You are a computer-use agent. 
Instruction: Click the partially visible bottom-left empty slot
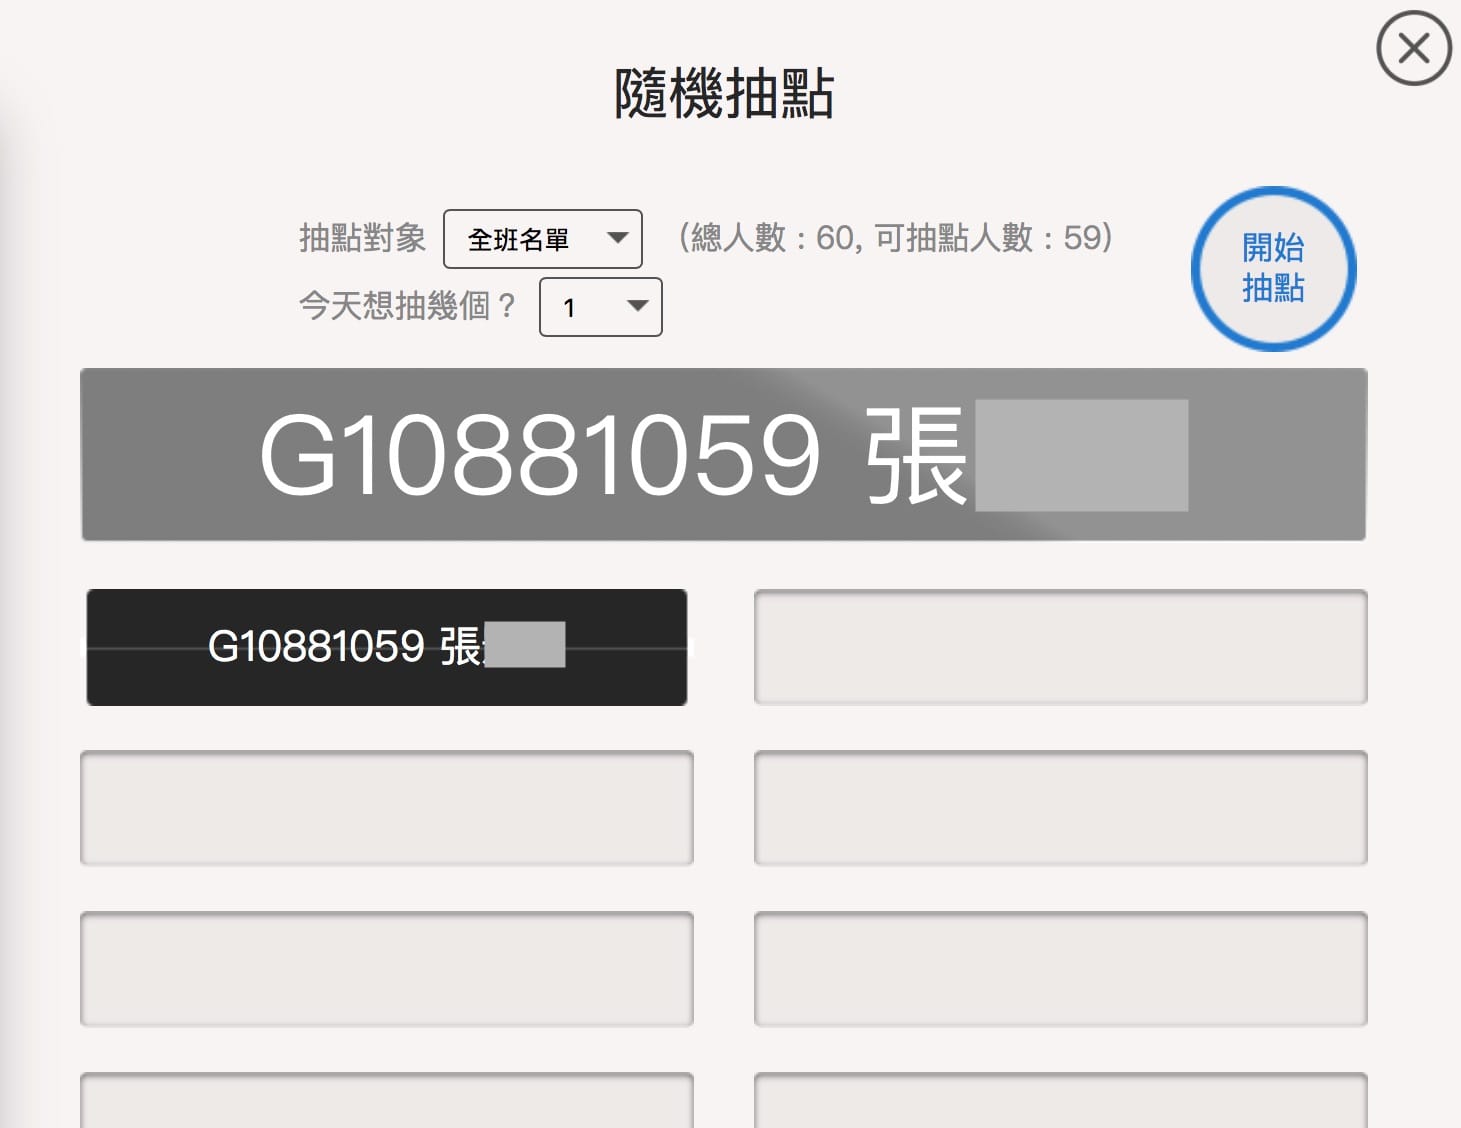click(x=386, y=1102)
